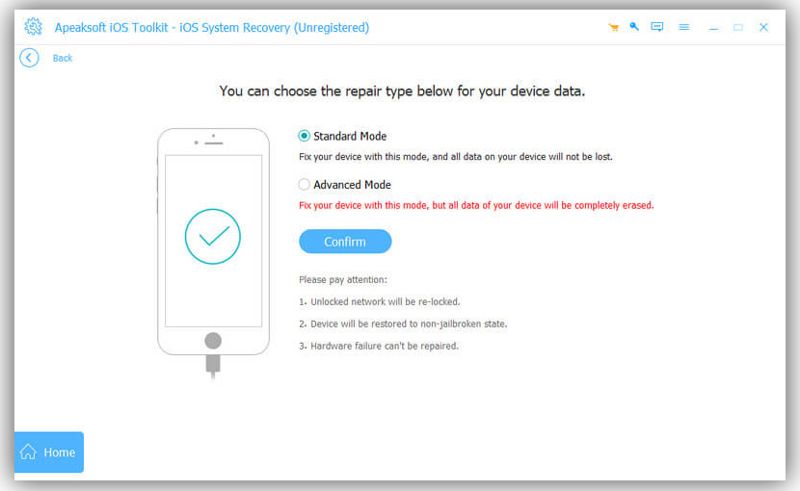Click the register key icon

coord(634,27)
